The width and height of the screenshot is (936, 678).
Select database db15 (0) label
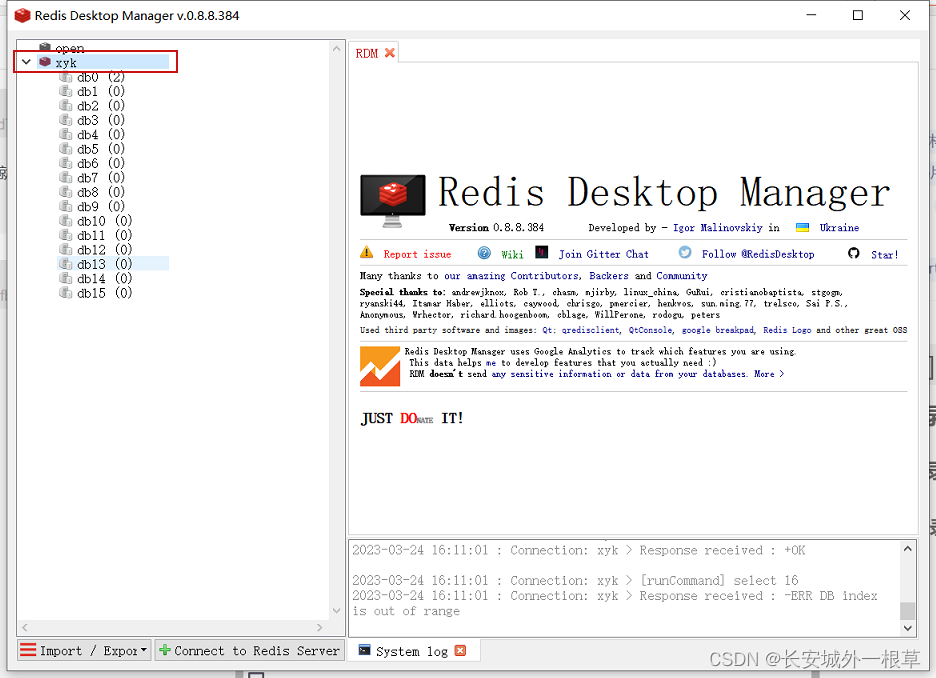(x=104, y=293)
